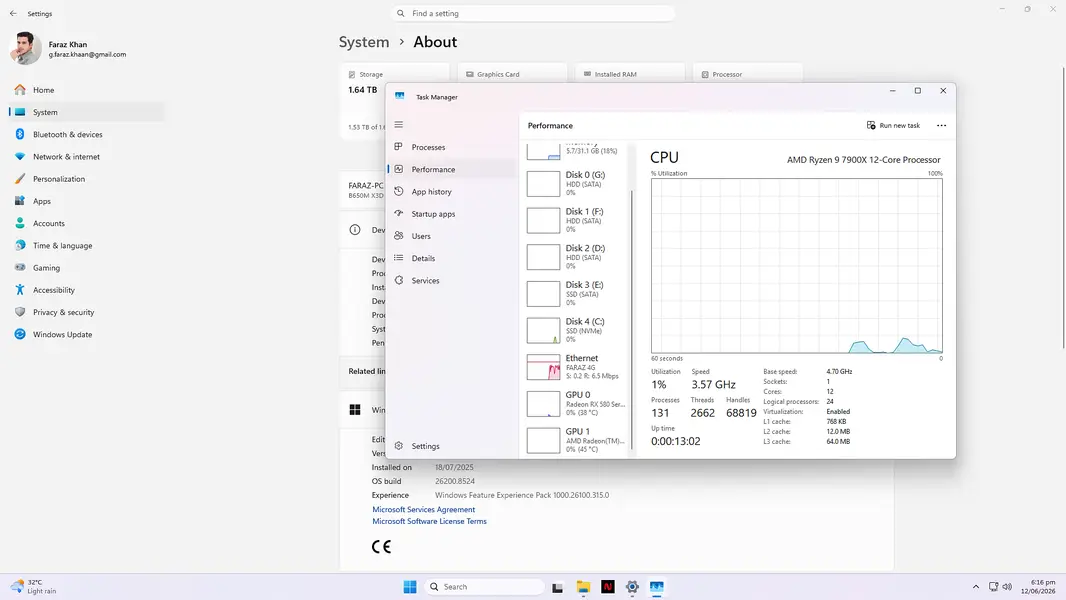Select Disk 1 (F:) performance item
1066x600 pixels.
click(x=576, y=220)
